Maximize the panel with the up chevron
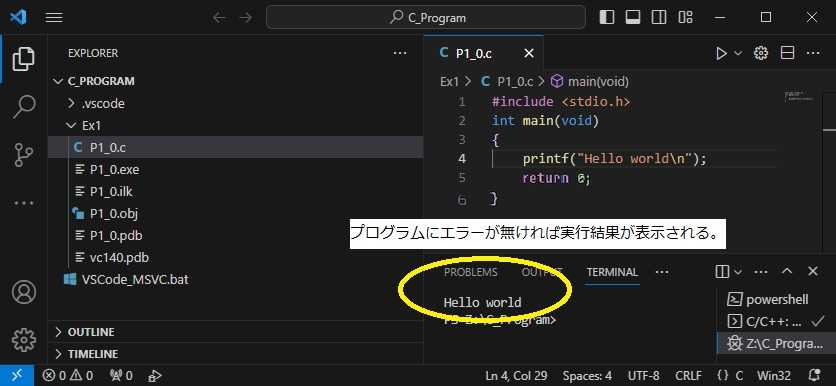The image size is (836, 386). click(787, 271)
